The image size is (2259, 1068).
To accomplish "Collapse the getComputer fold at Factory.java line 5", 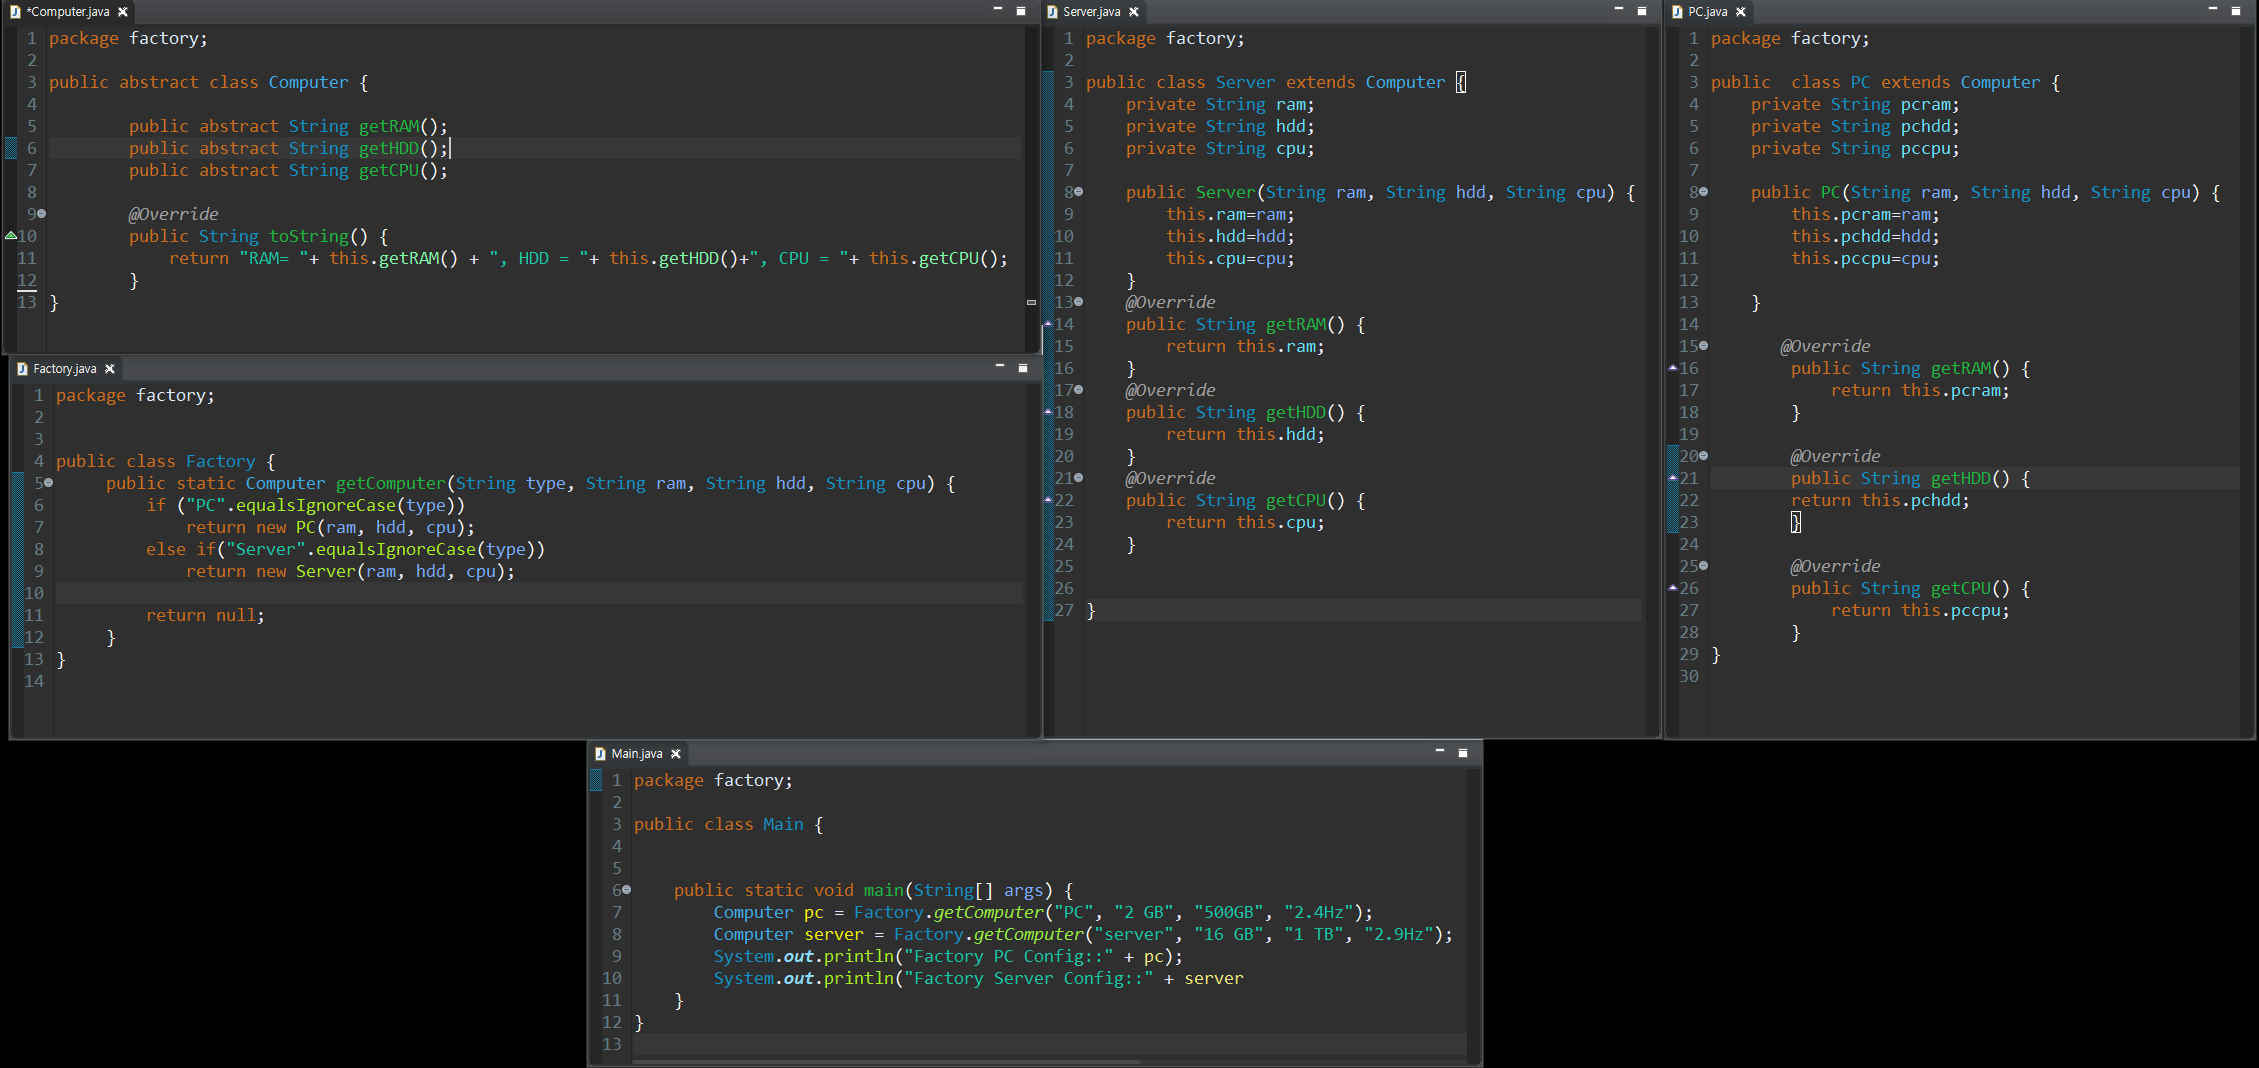I will [48, 483].
